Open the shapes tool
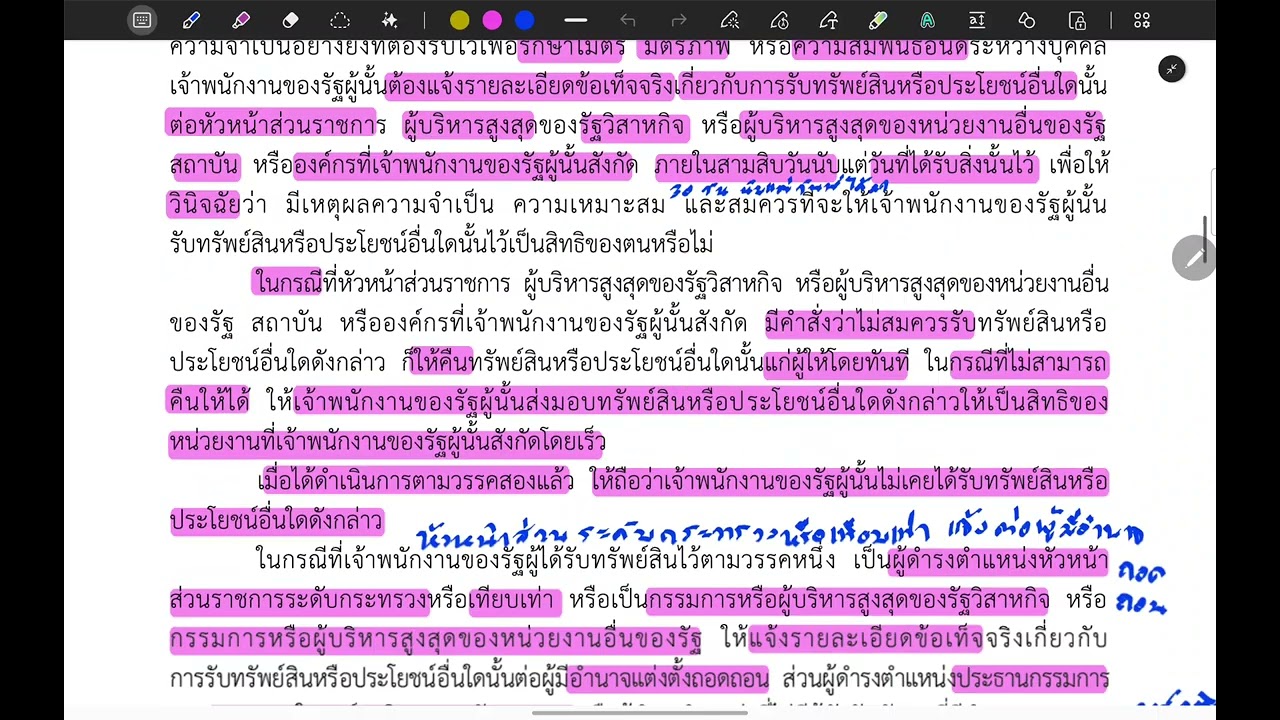 click(x=1027, y=20)
